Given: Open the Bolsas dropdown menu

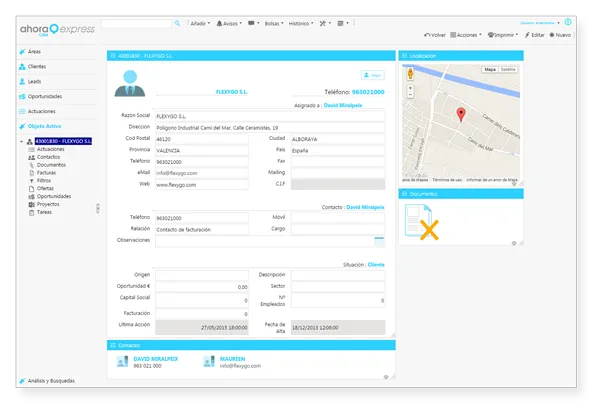Looking at the screenshot, I should click(x=274, y=23).
